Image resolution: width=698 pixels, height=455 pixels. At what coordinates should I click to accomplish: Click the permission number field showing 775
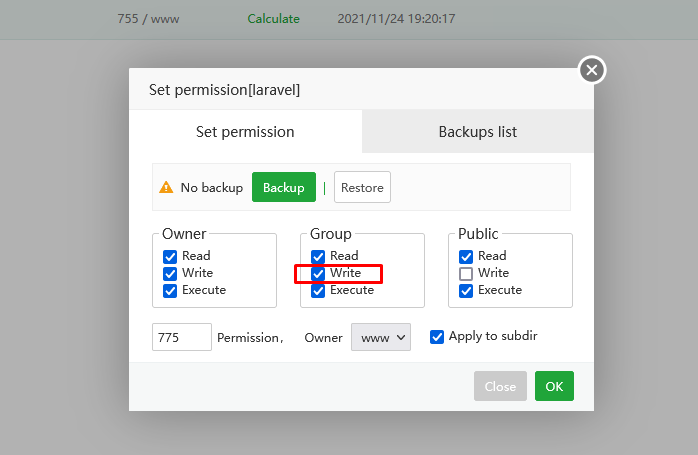point(181,338)
